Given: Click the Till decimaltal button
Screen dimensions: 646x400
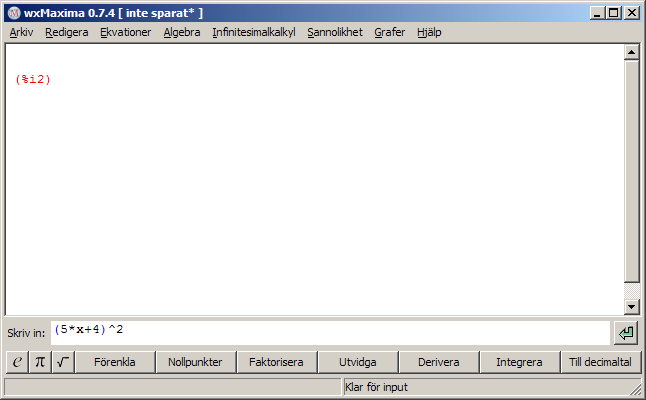Looking at the screenshot, I should tap(600, 362).
